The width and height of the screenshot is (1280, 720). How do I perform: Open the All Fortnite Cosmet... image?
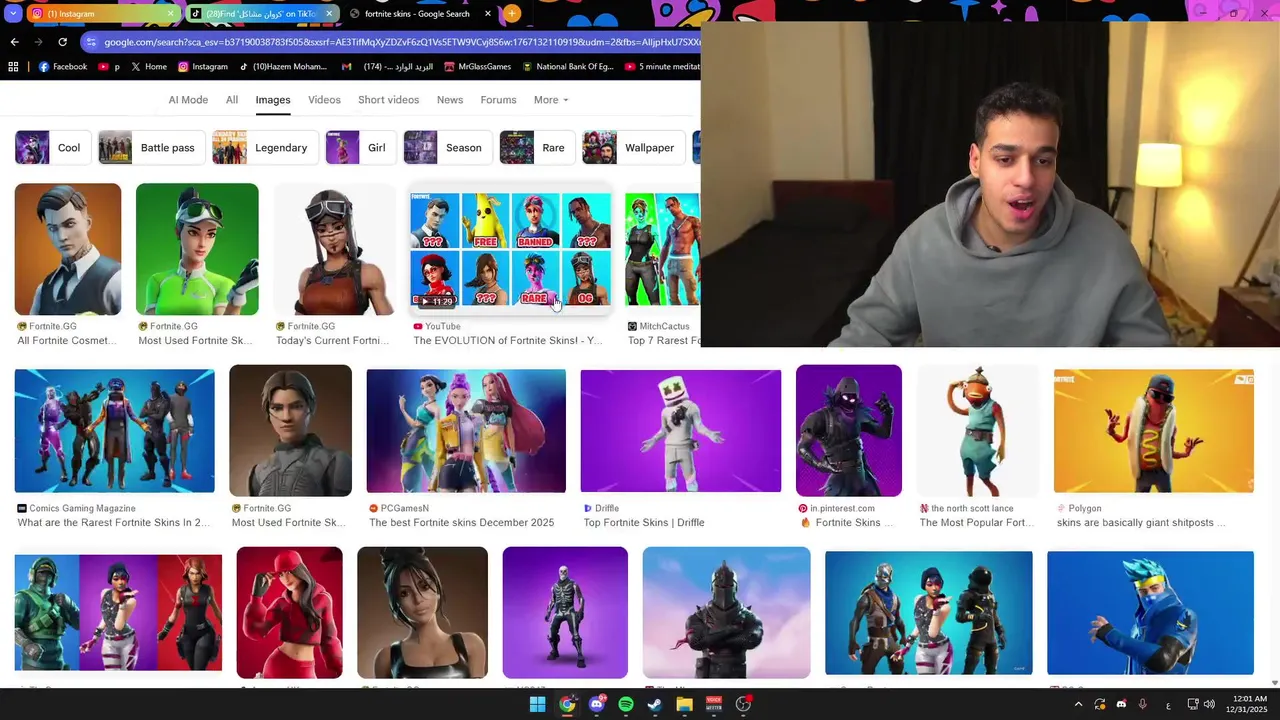tap(68, 249)
